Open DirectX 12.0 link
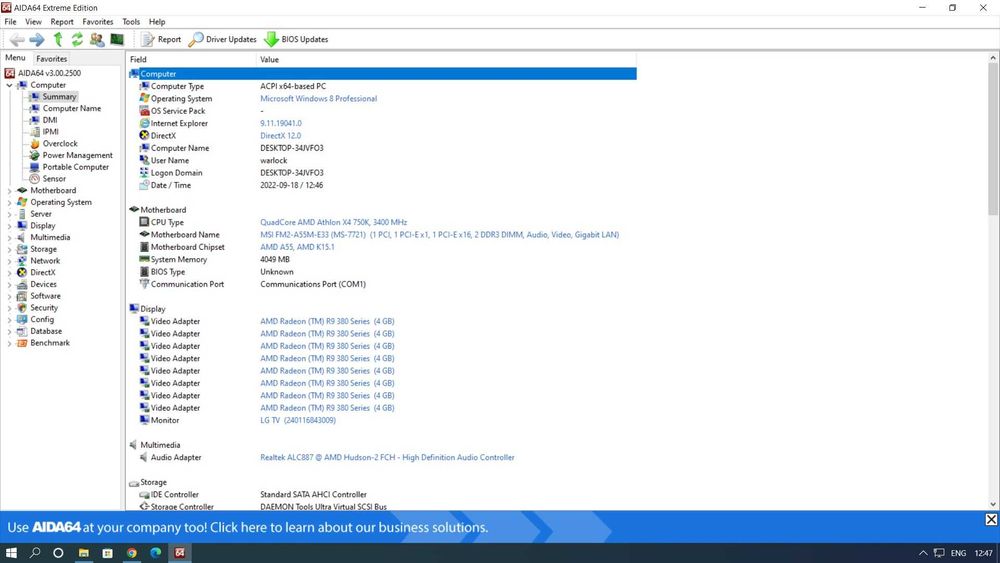 [280, 136]
